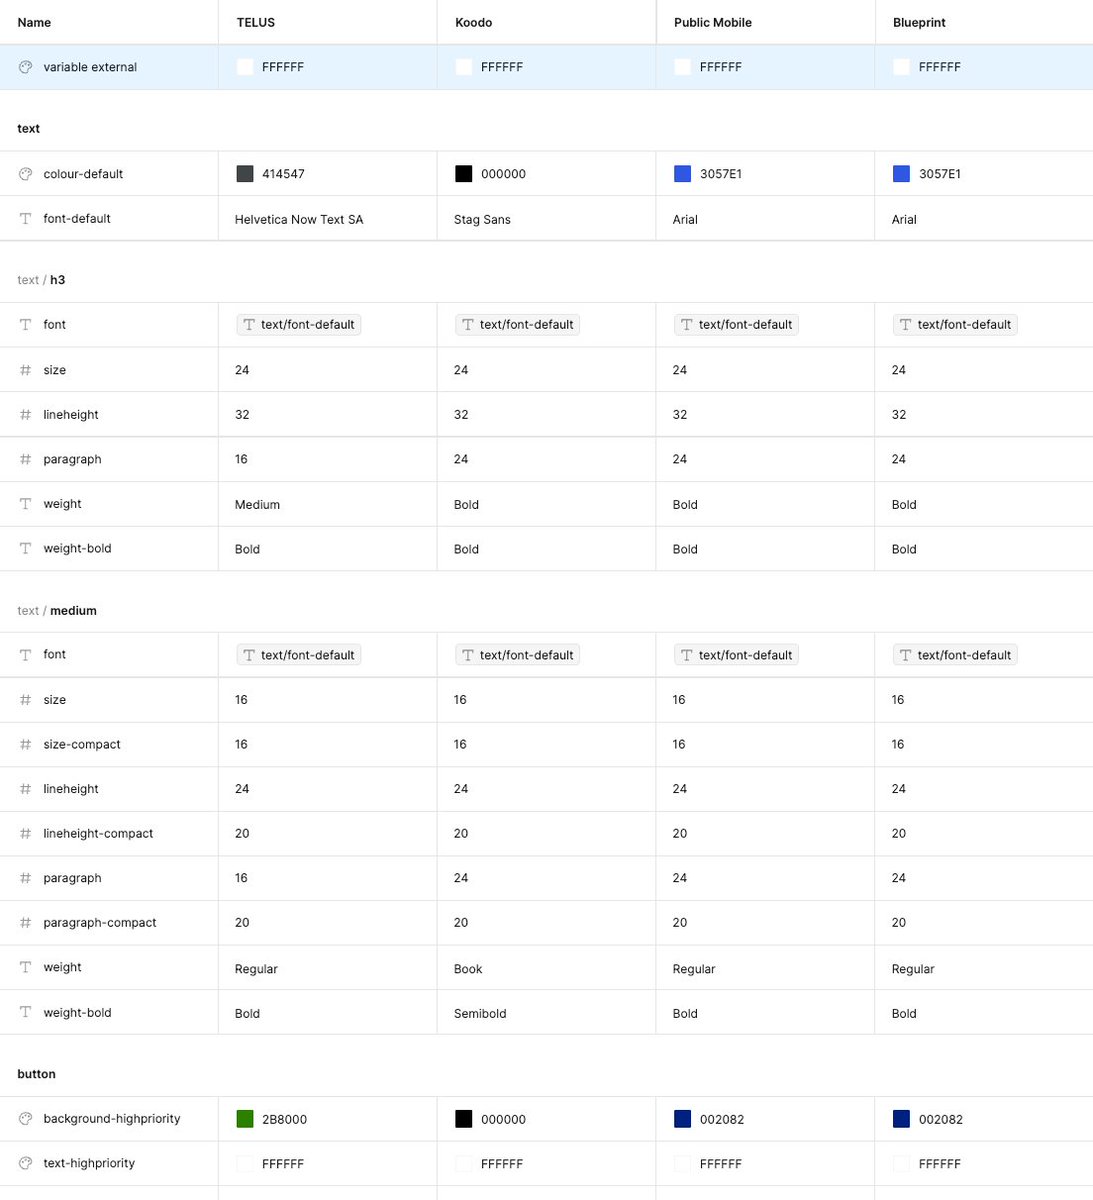Click Blueprint text/font-default alias in h3 font row
This screenshot has width=1093, height=1200.
956,325
